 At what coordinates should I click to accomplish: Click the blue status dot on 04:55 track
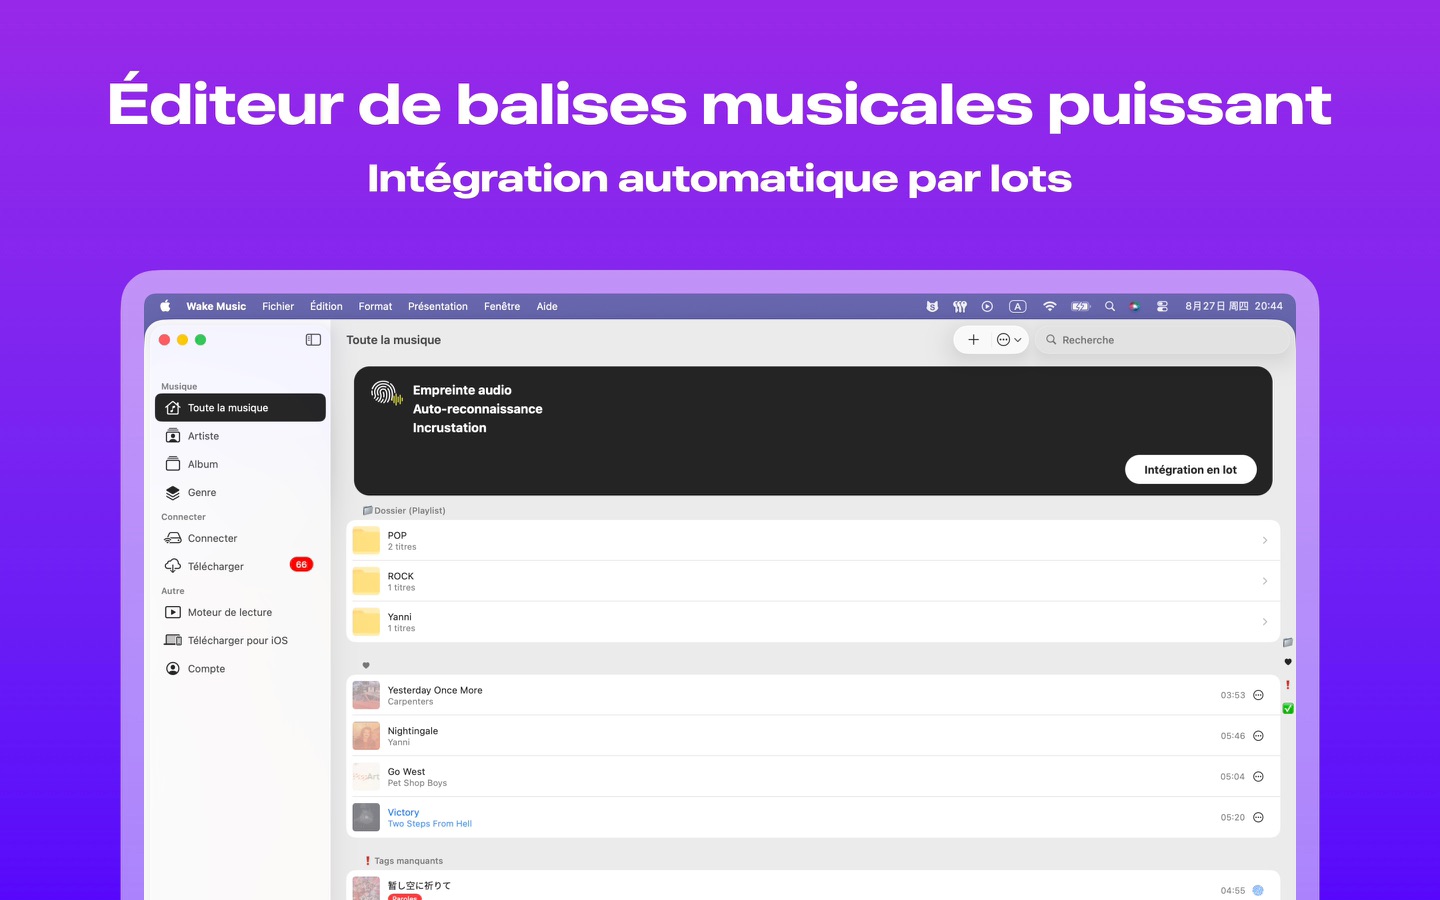[x=1258, y=890]
